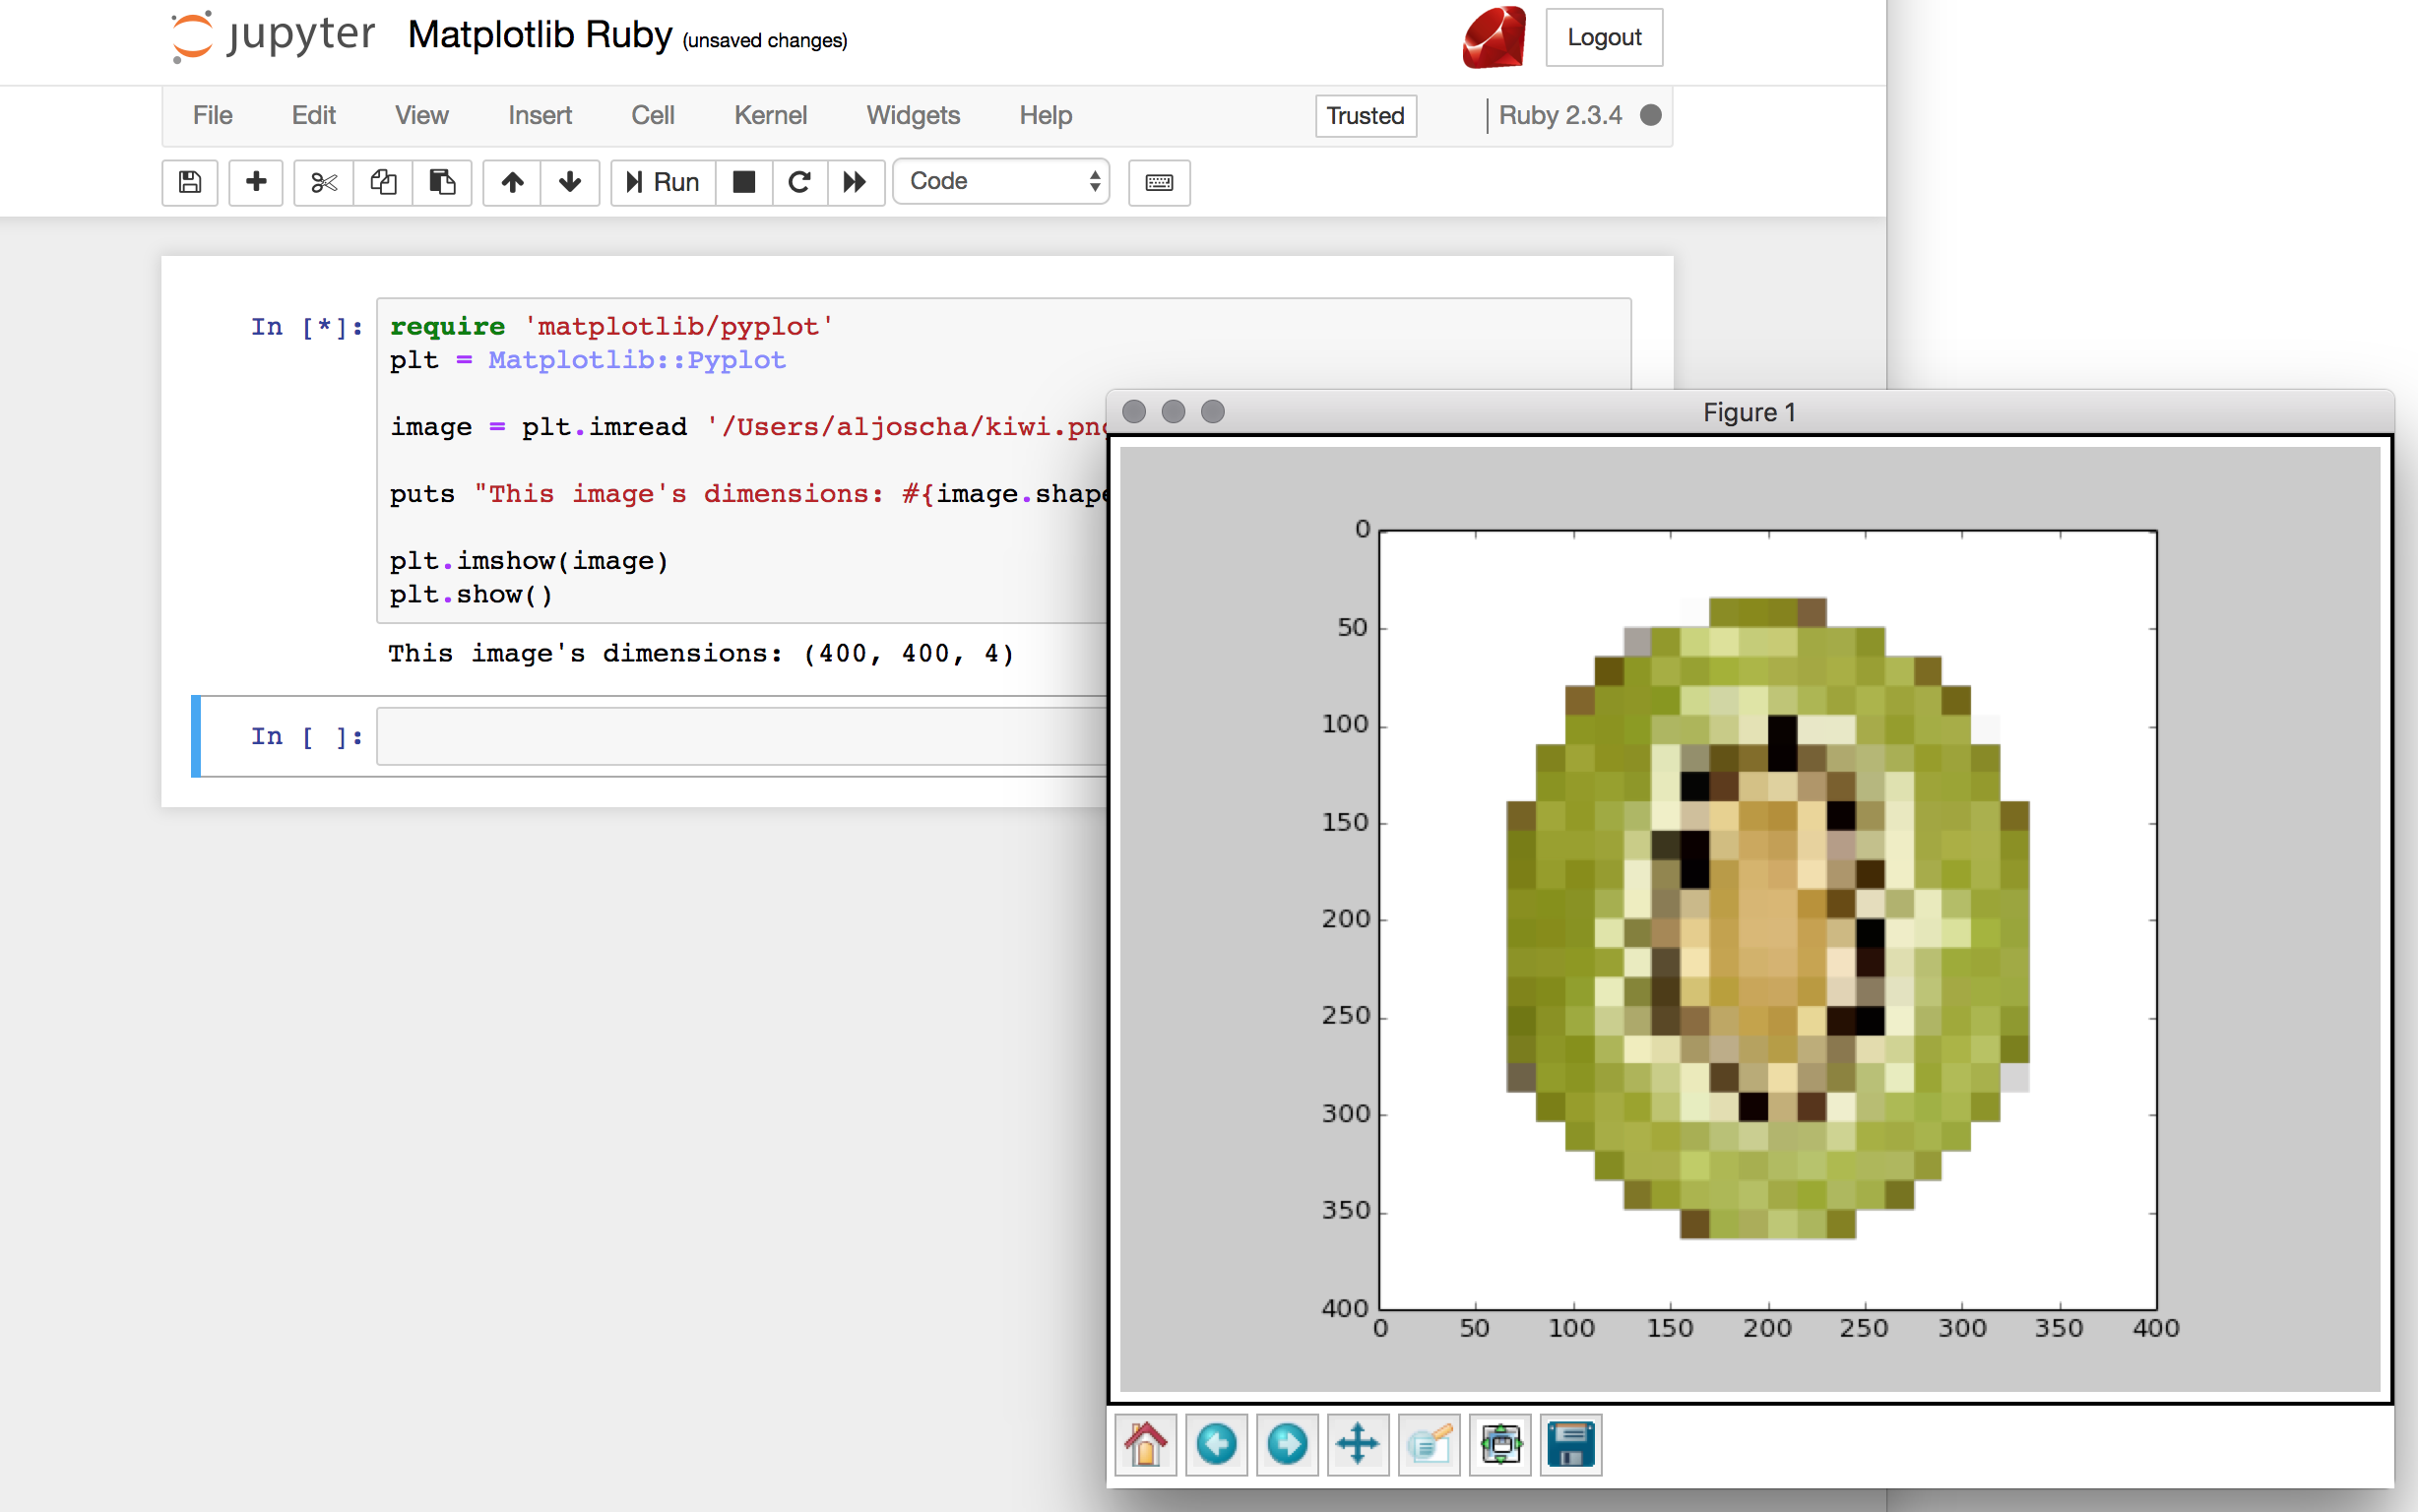Reset figure view with home icon
Screen dimensions: 2418x1512
[x=1146, y=1444]
